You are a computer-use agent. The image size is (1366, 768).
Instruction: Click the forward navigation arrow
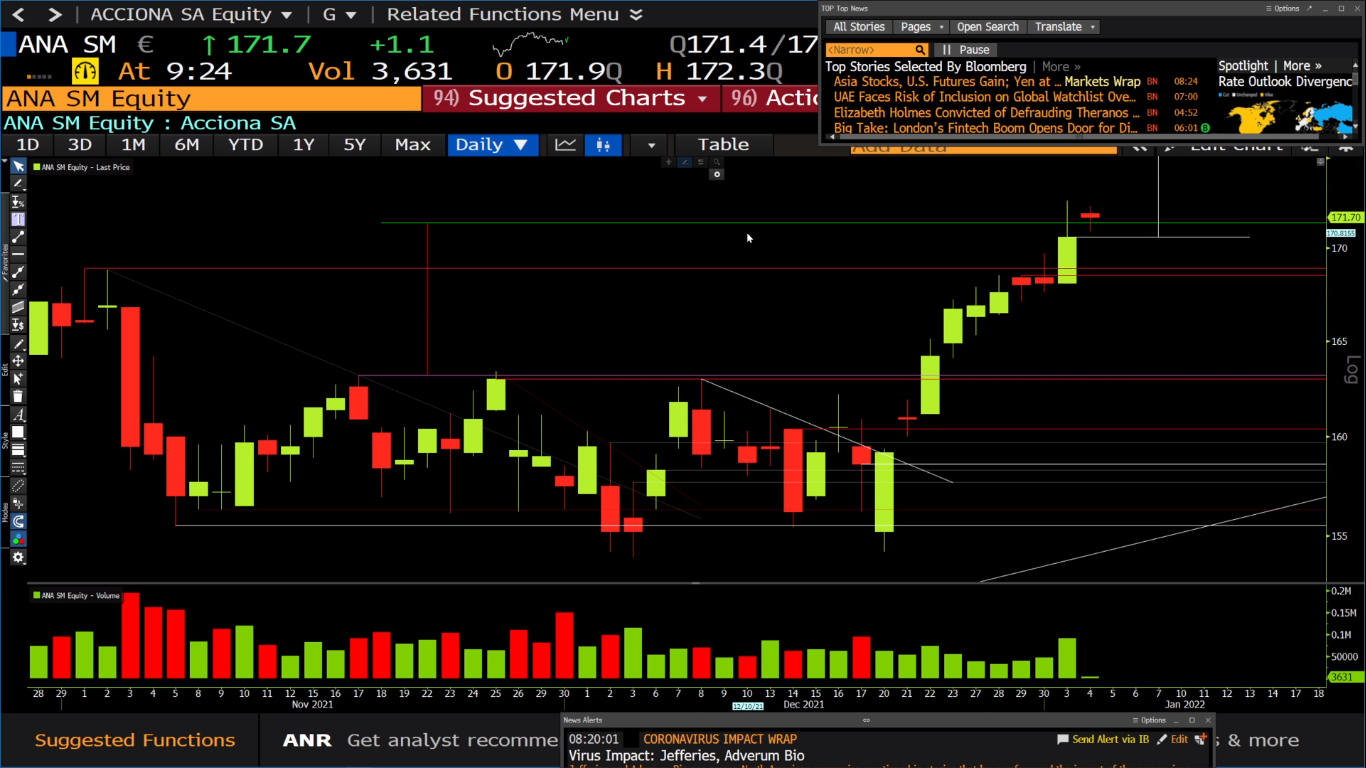click(x=55, y=14)
